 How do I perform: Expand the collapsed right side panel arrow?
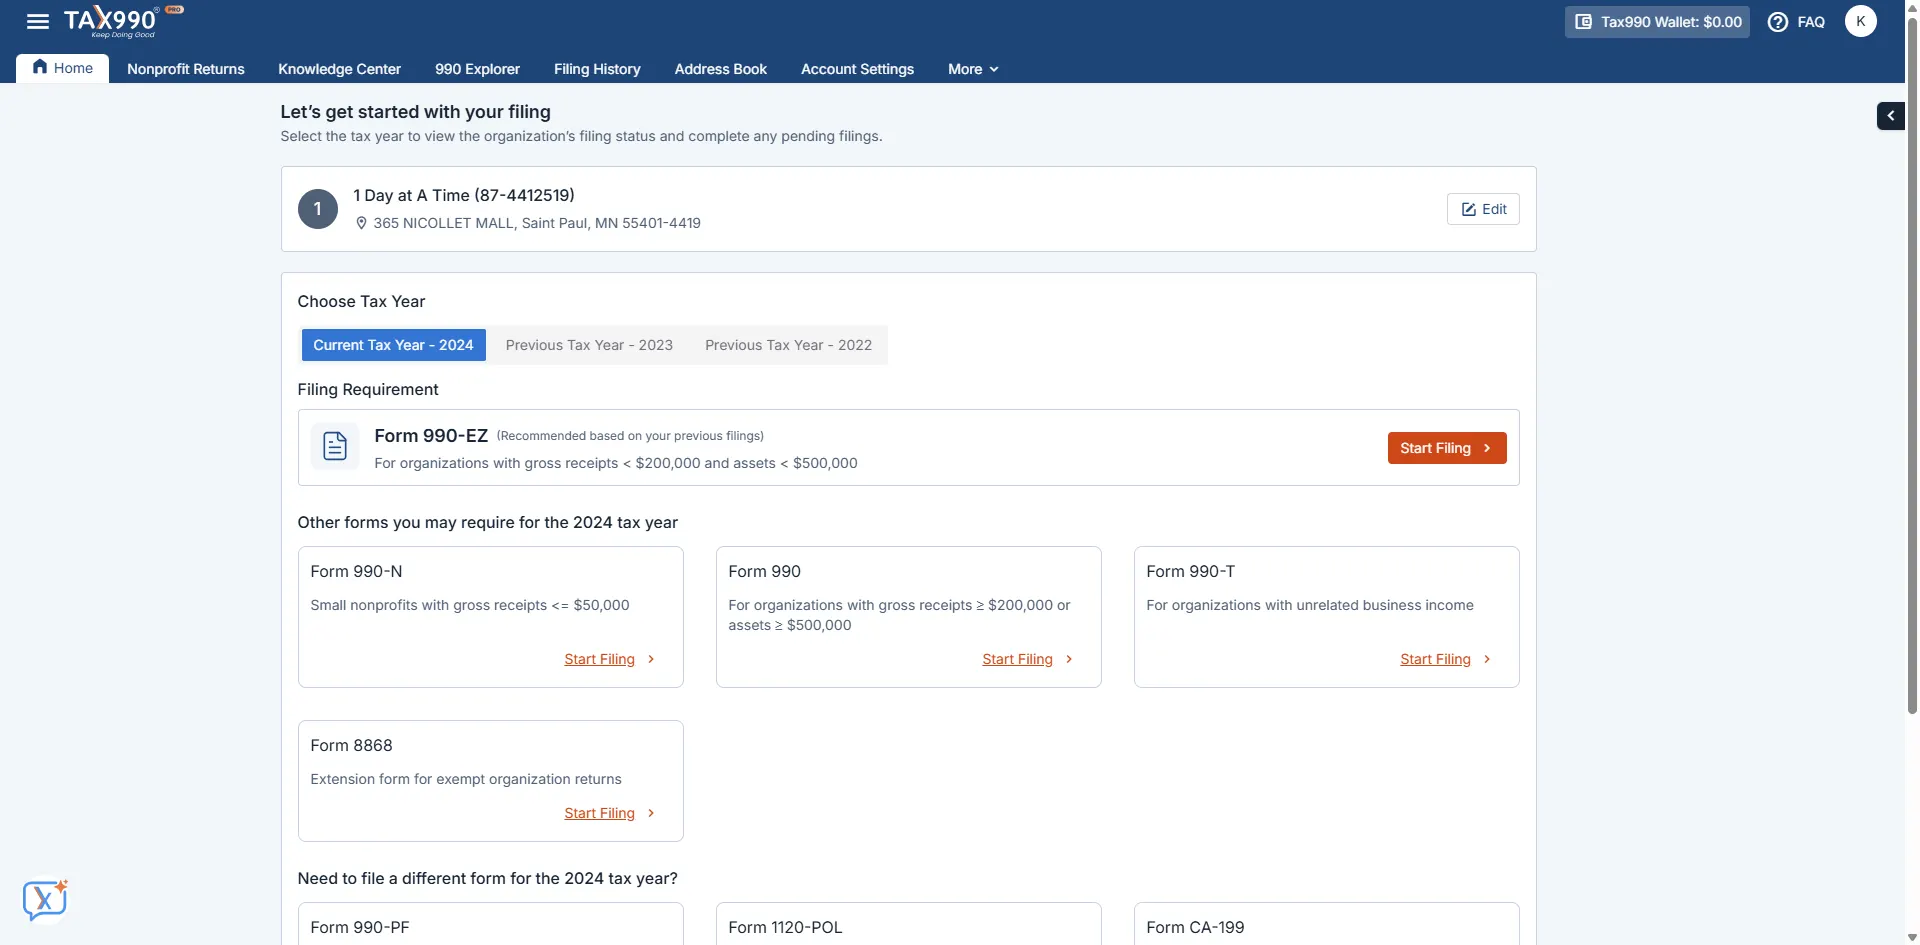tap(1890, 116)
